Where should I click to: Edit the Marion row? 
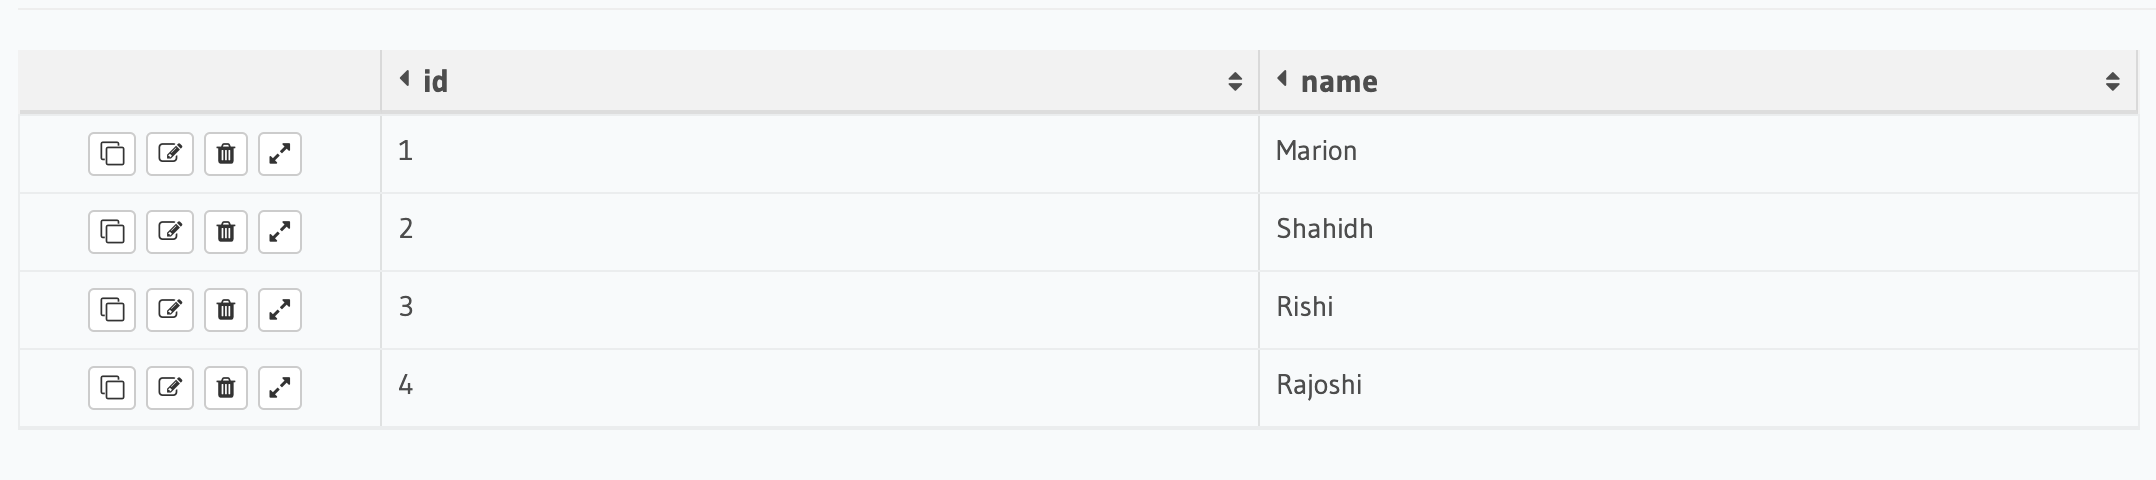click(x=170, y=154)
